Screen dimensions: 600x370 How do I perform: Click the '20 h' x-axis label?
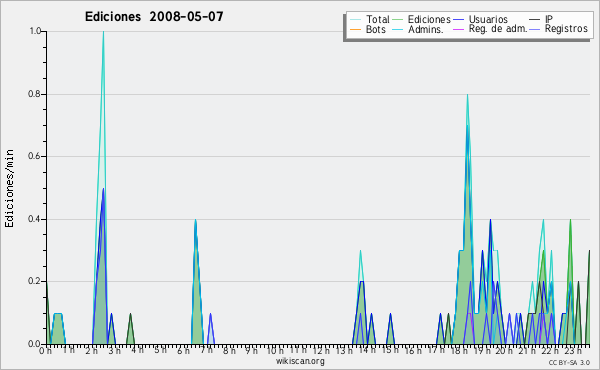pyautogui.click(x=504, y=351)
